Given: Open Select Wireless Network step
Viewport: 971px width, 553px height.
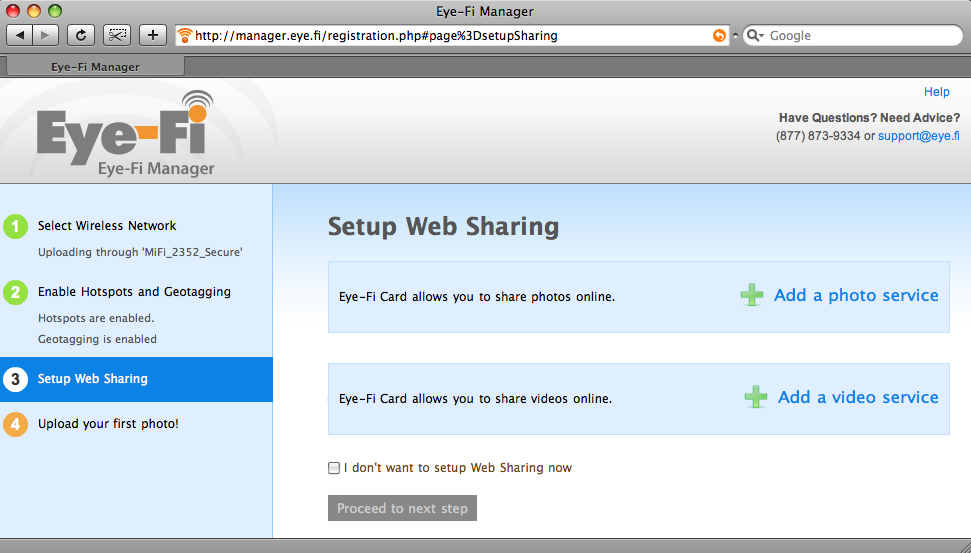Looking at the screenshot, I should [107, 225].
